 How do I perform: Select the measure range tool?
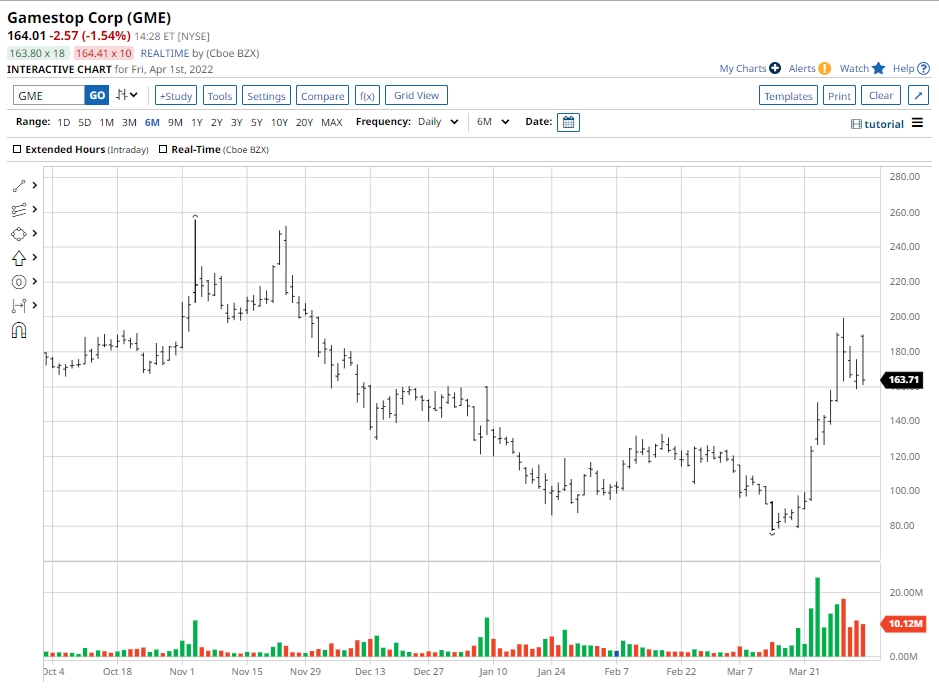19,305
